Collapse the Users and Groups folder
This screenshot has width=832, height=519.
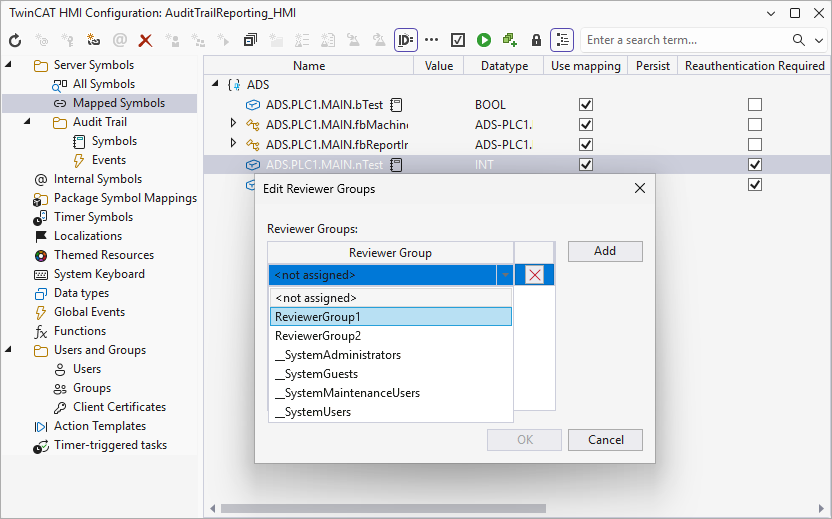8,350
